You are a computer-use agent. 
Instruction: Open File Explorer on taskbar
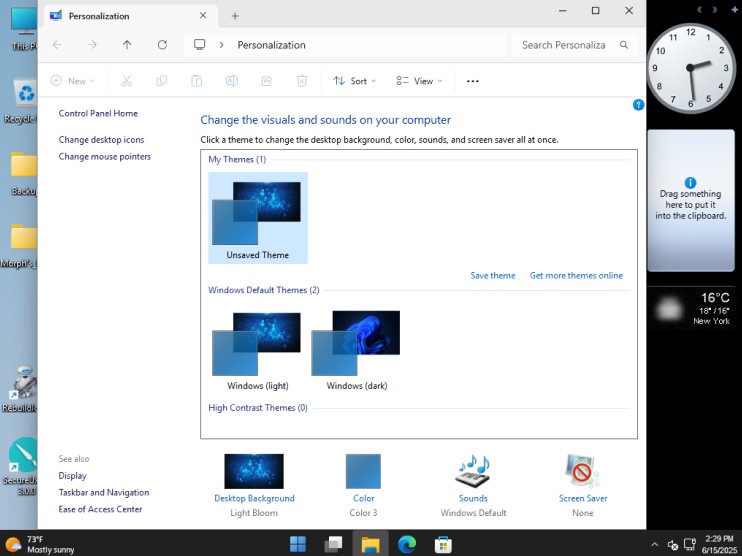tap(371, 544)
